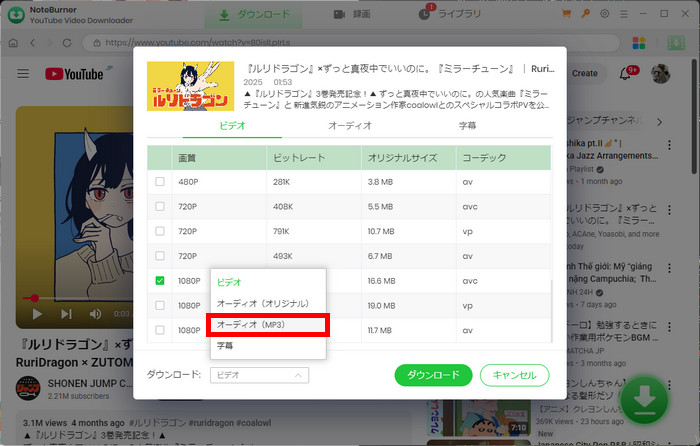This screenshot has width=700, height=446.
Task: Choose ビデオ in the dropdown list
Action: point(268,282)
